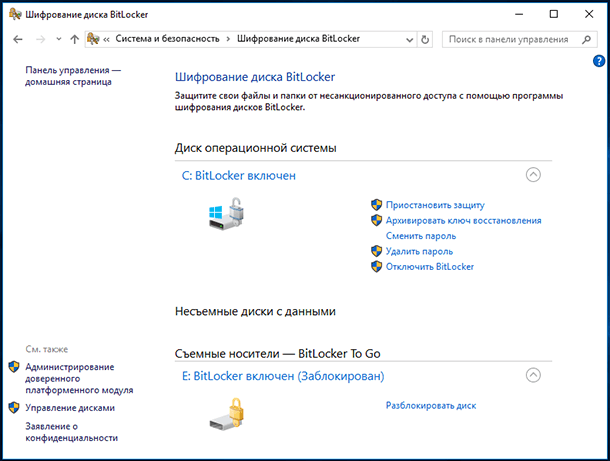Open Панель управления — домашняя страница
This screenshot has height=461, width=610.
click(x=73, y=76)
